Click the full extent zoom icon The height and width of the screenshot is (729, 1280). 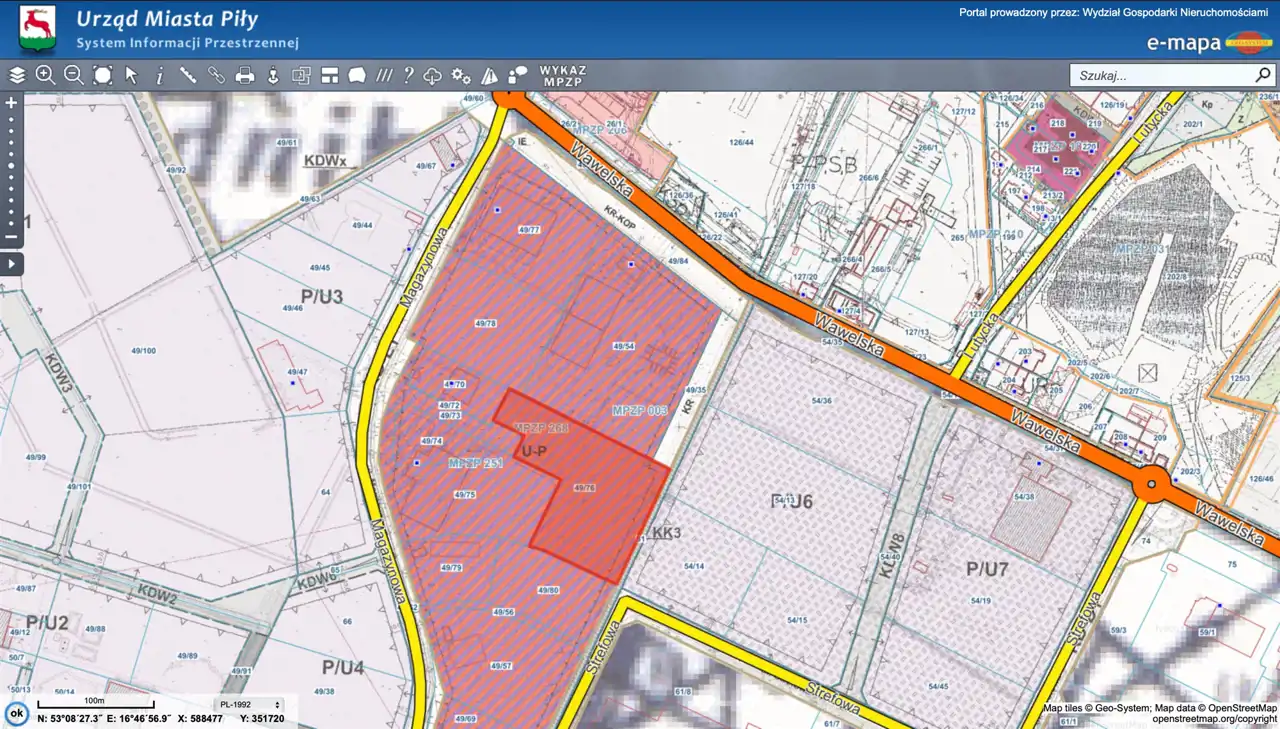[x=103, y=75]
